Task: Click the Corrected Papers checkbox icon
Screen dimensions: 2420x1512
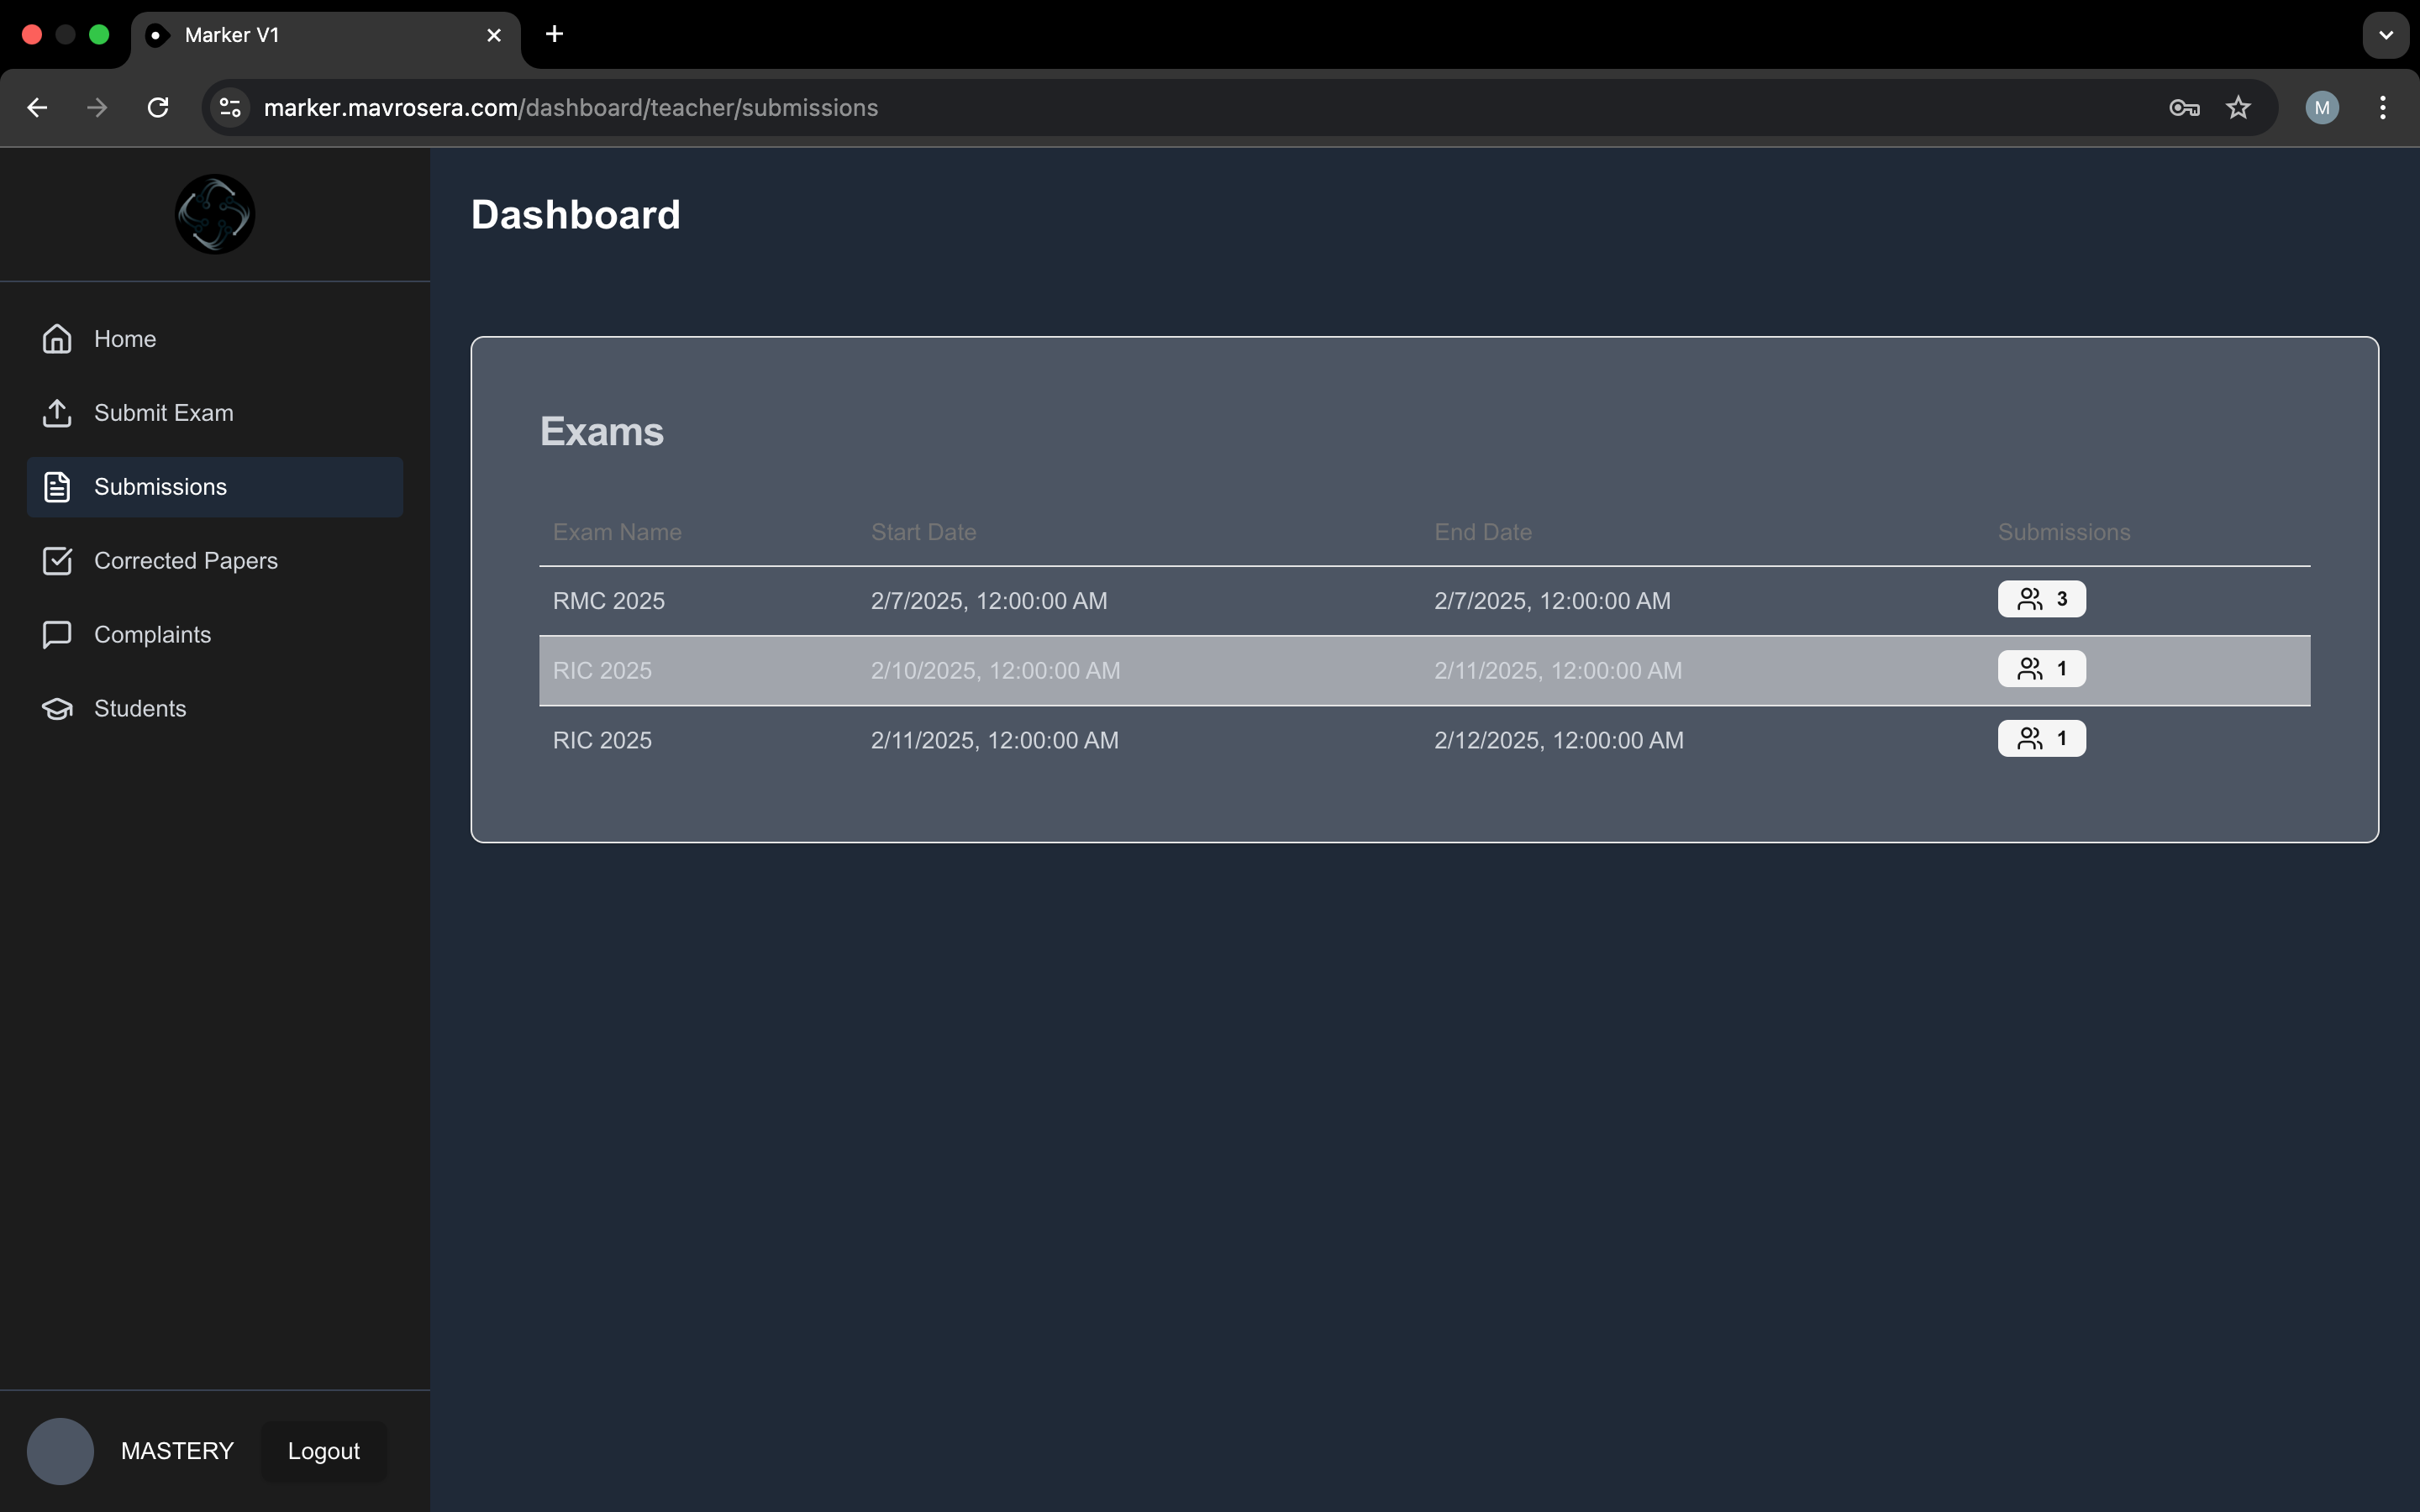Action: tap(57, 561)
